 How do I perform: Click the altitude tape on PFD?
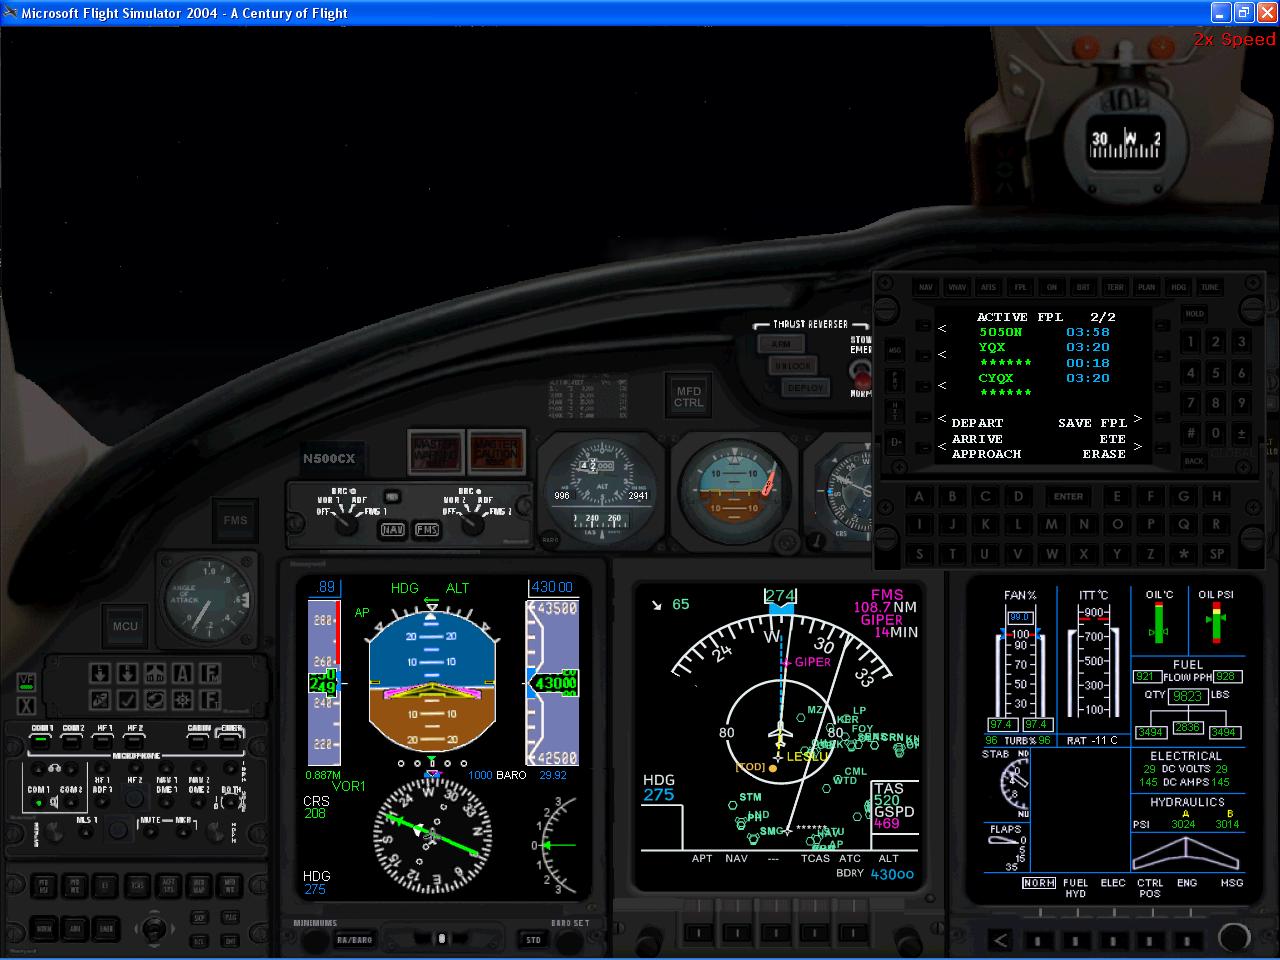pos(552,684)
